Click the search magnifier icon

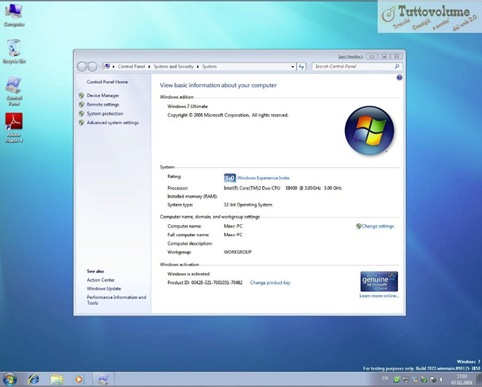click(x=397, y=66)
